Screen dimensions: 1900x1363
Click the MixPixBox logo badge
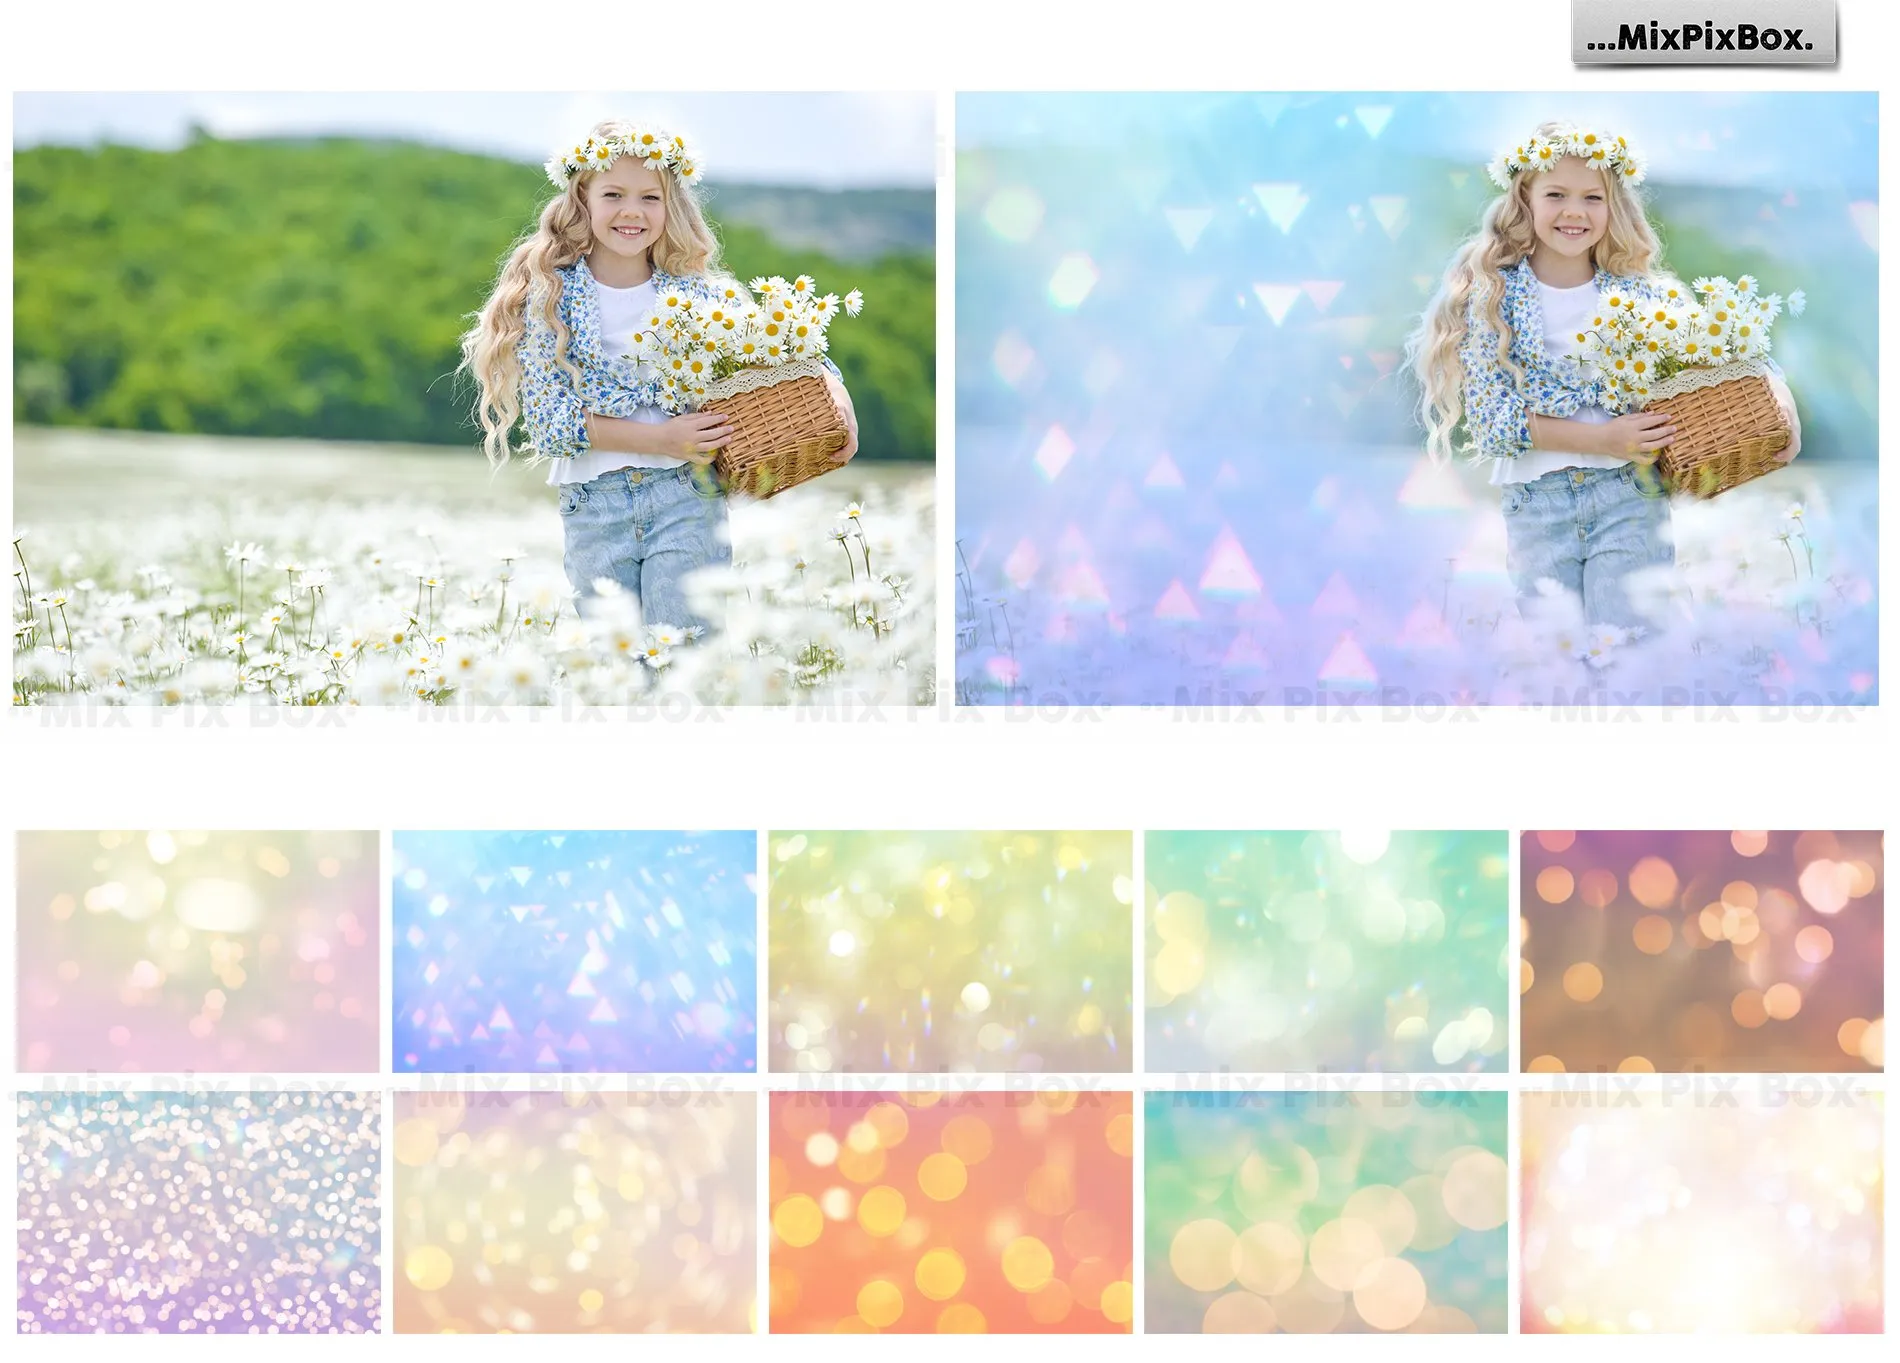coord(1703,35)
